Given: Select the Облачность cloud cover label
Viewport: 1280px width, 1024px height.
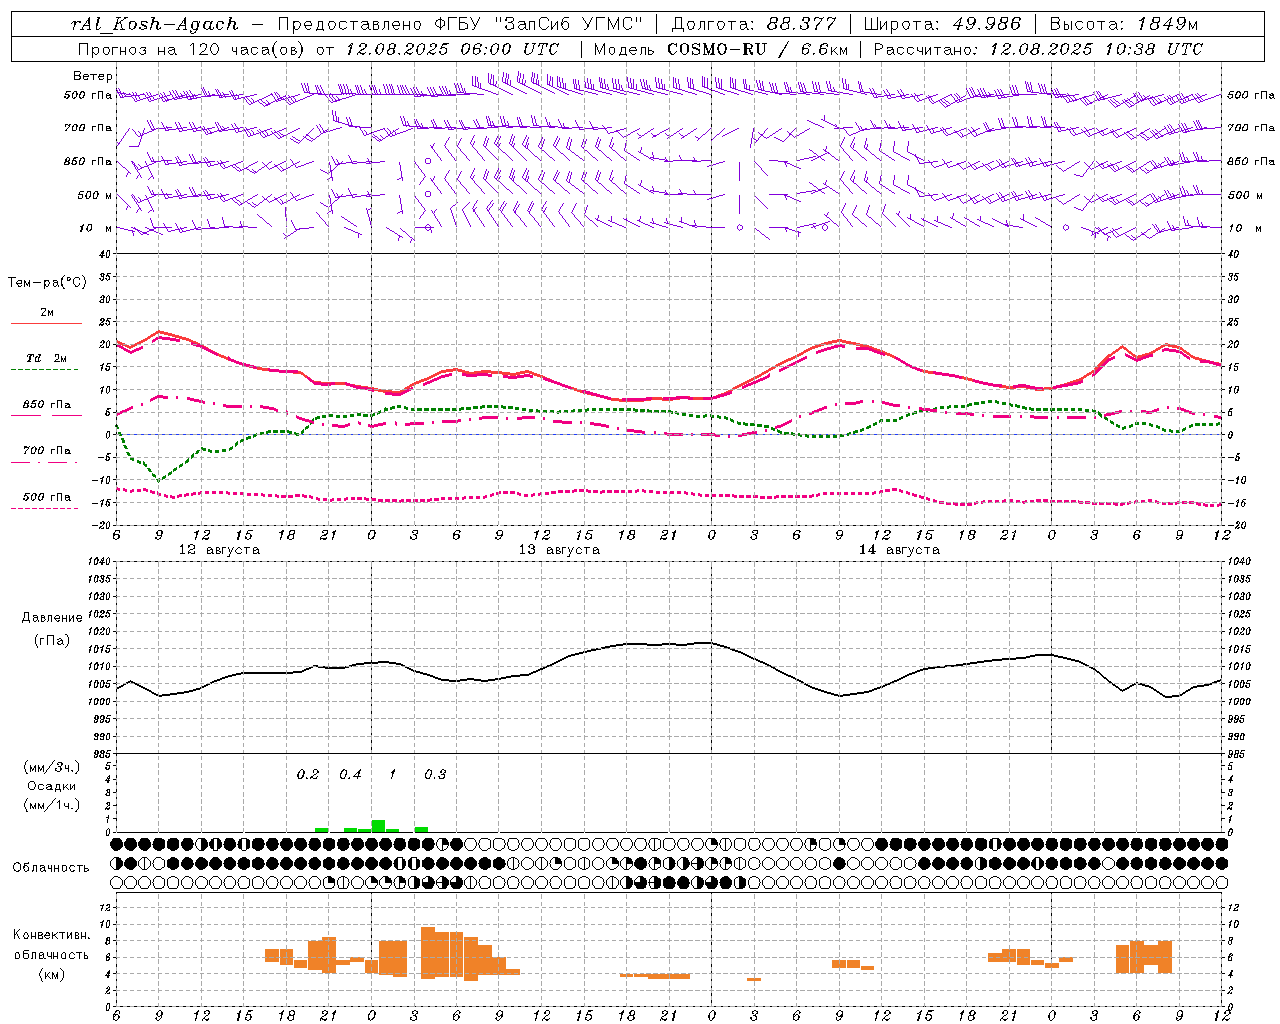Looking at the screenshot, I should pyautogui.click(x=51, y=868).
